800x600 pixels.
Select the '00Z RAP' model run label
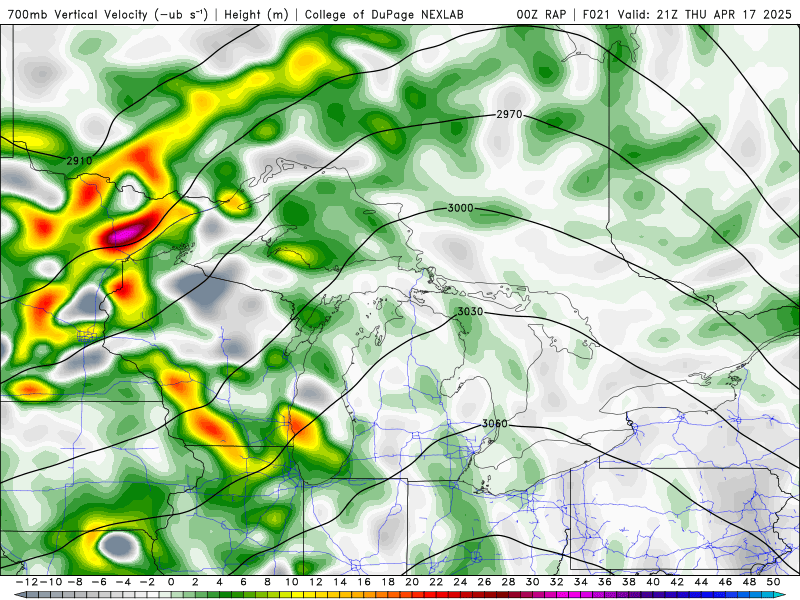[541, 14]
